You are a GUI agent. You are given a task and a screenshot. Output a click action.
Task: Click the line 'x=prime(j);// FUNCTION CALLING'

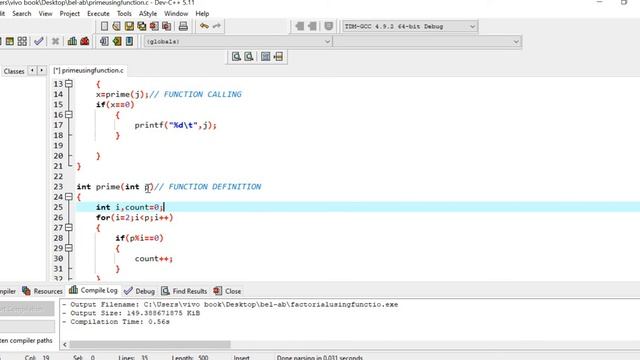pos(169,94)
